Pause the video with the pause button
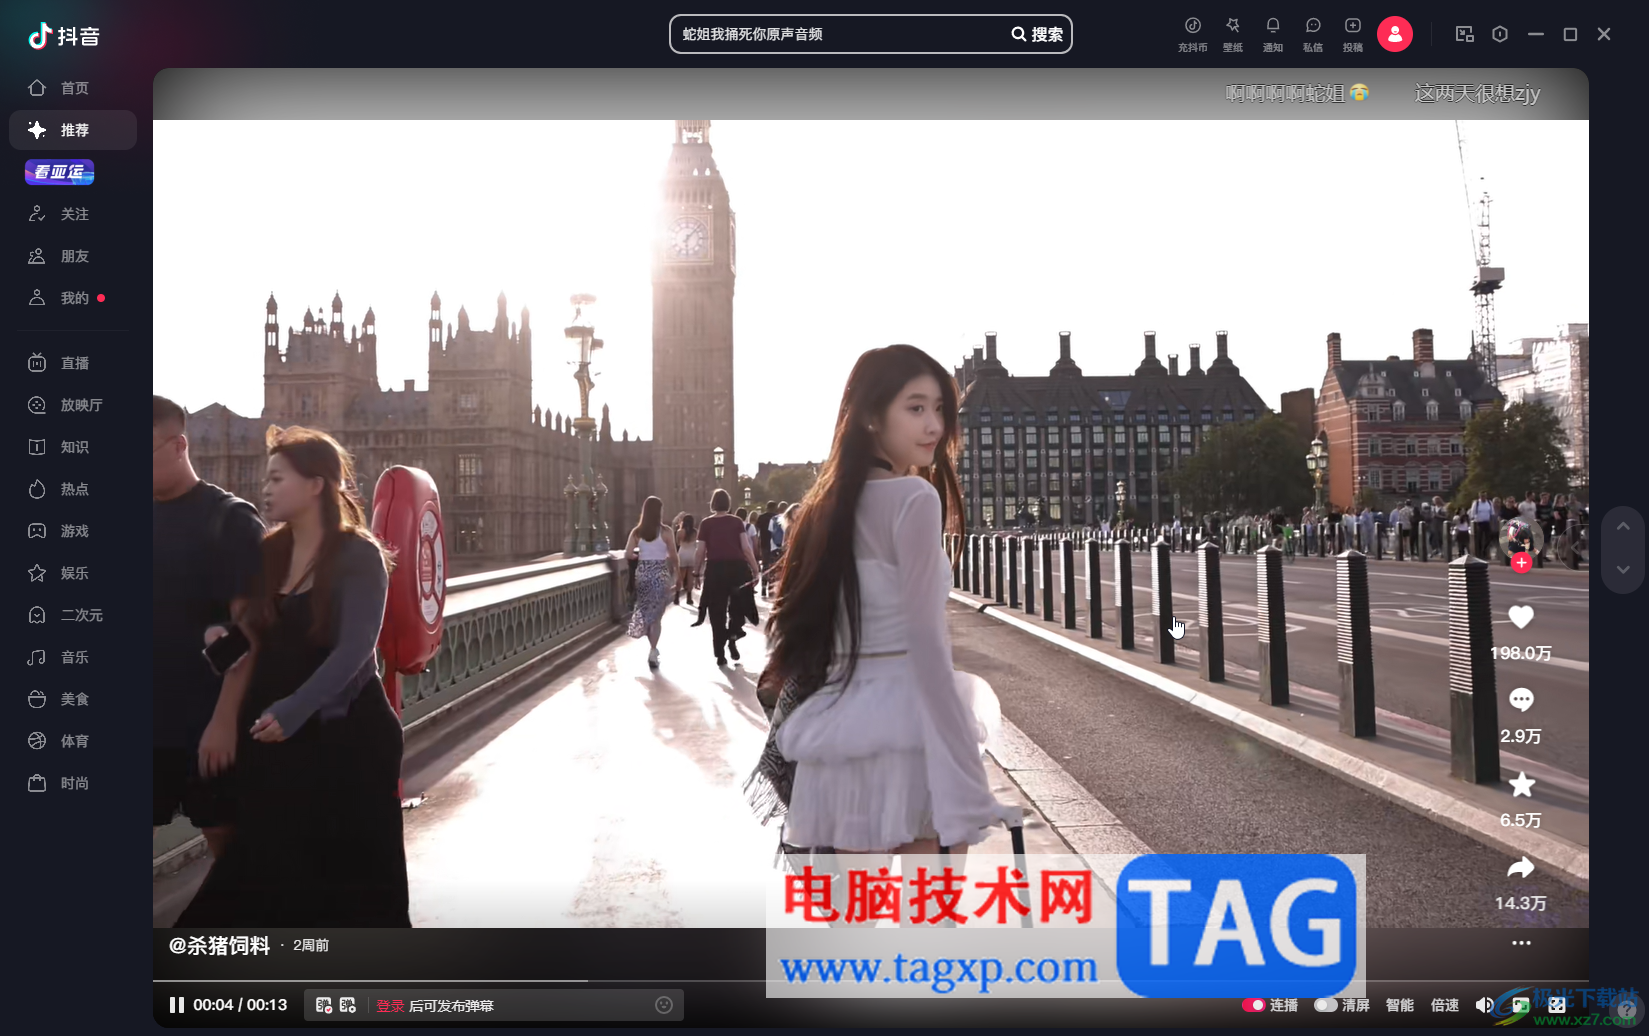This screenshot has width=1649, height=1036. [x=177, y=1005]
